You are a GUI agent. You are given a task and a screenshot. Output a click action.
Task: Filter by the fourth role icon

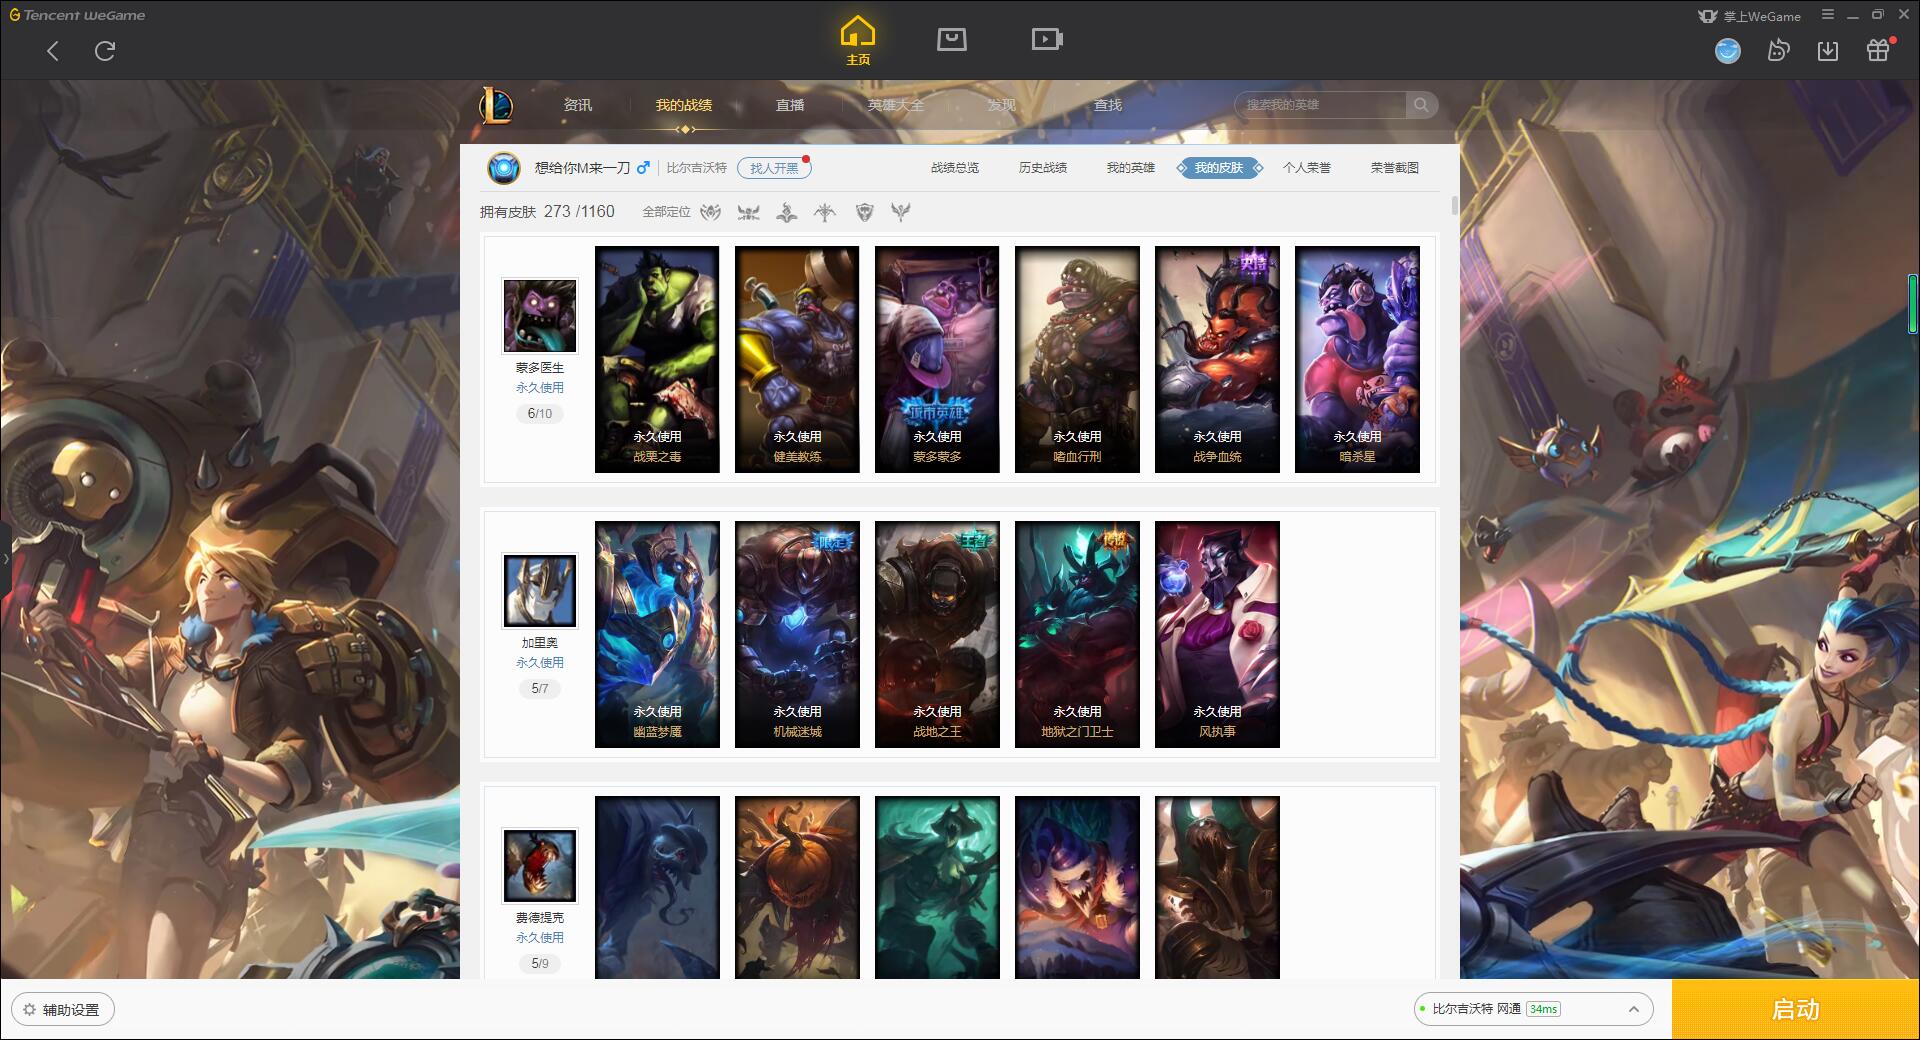[x=825, y=212]
